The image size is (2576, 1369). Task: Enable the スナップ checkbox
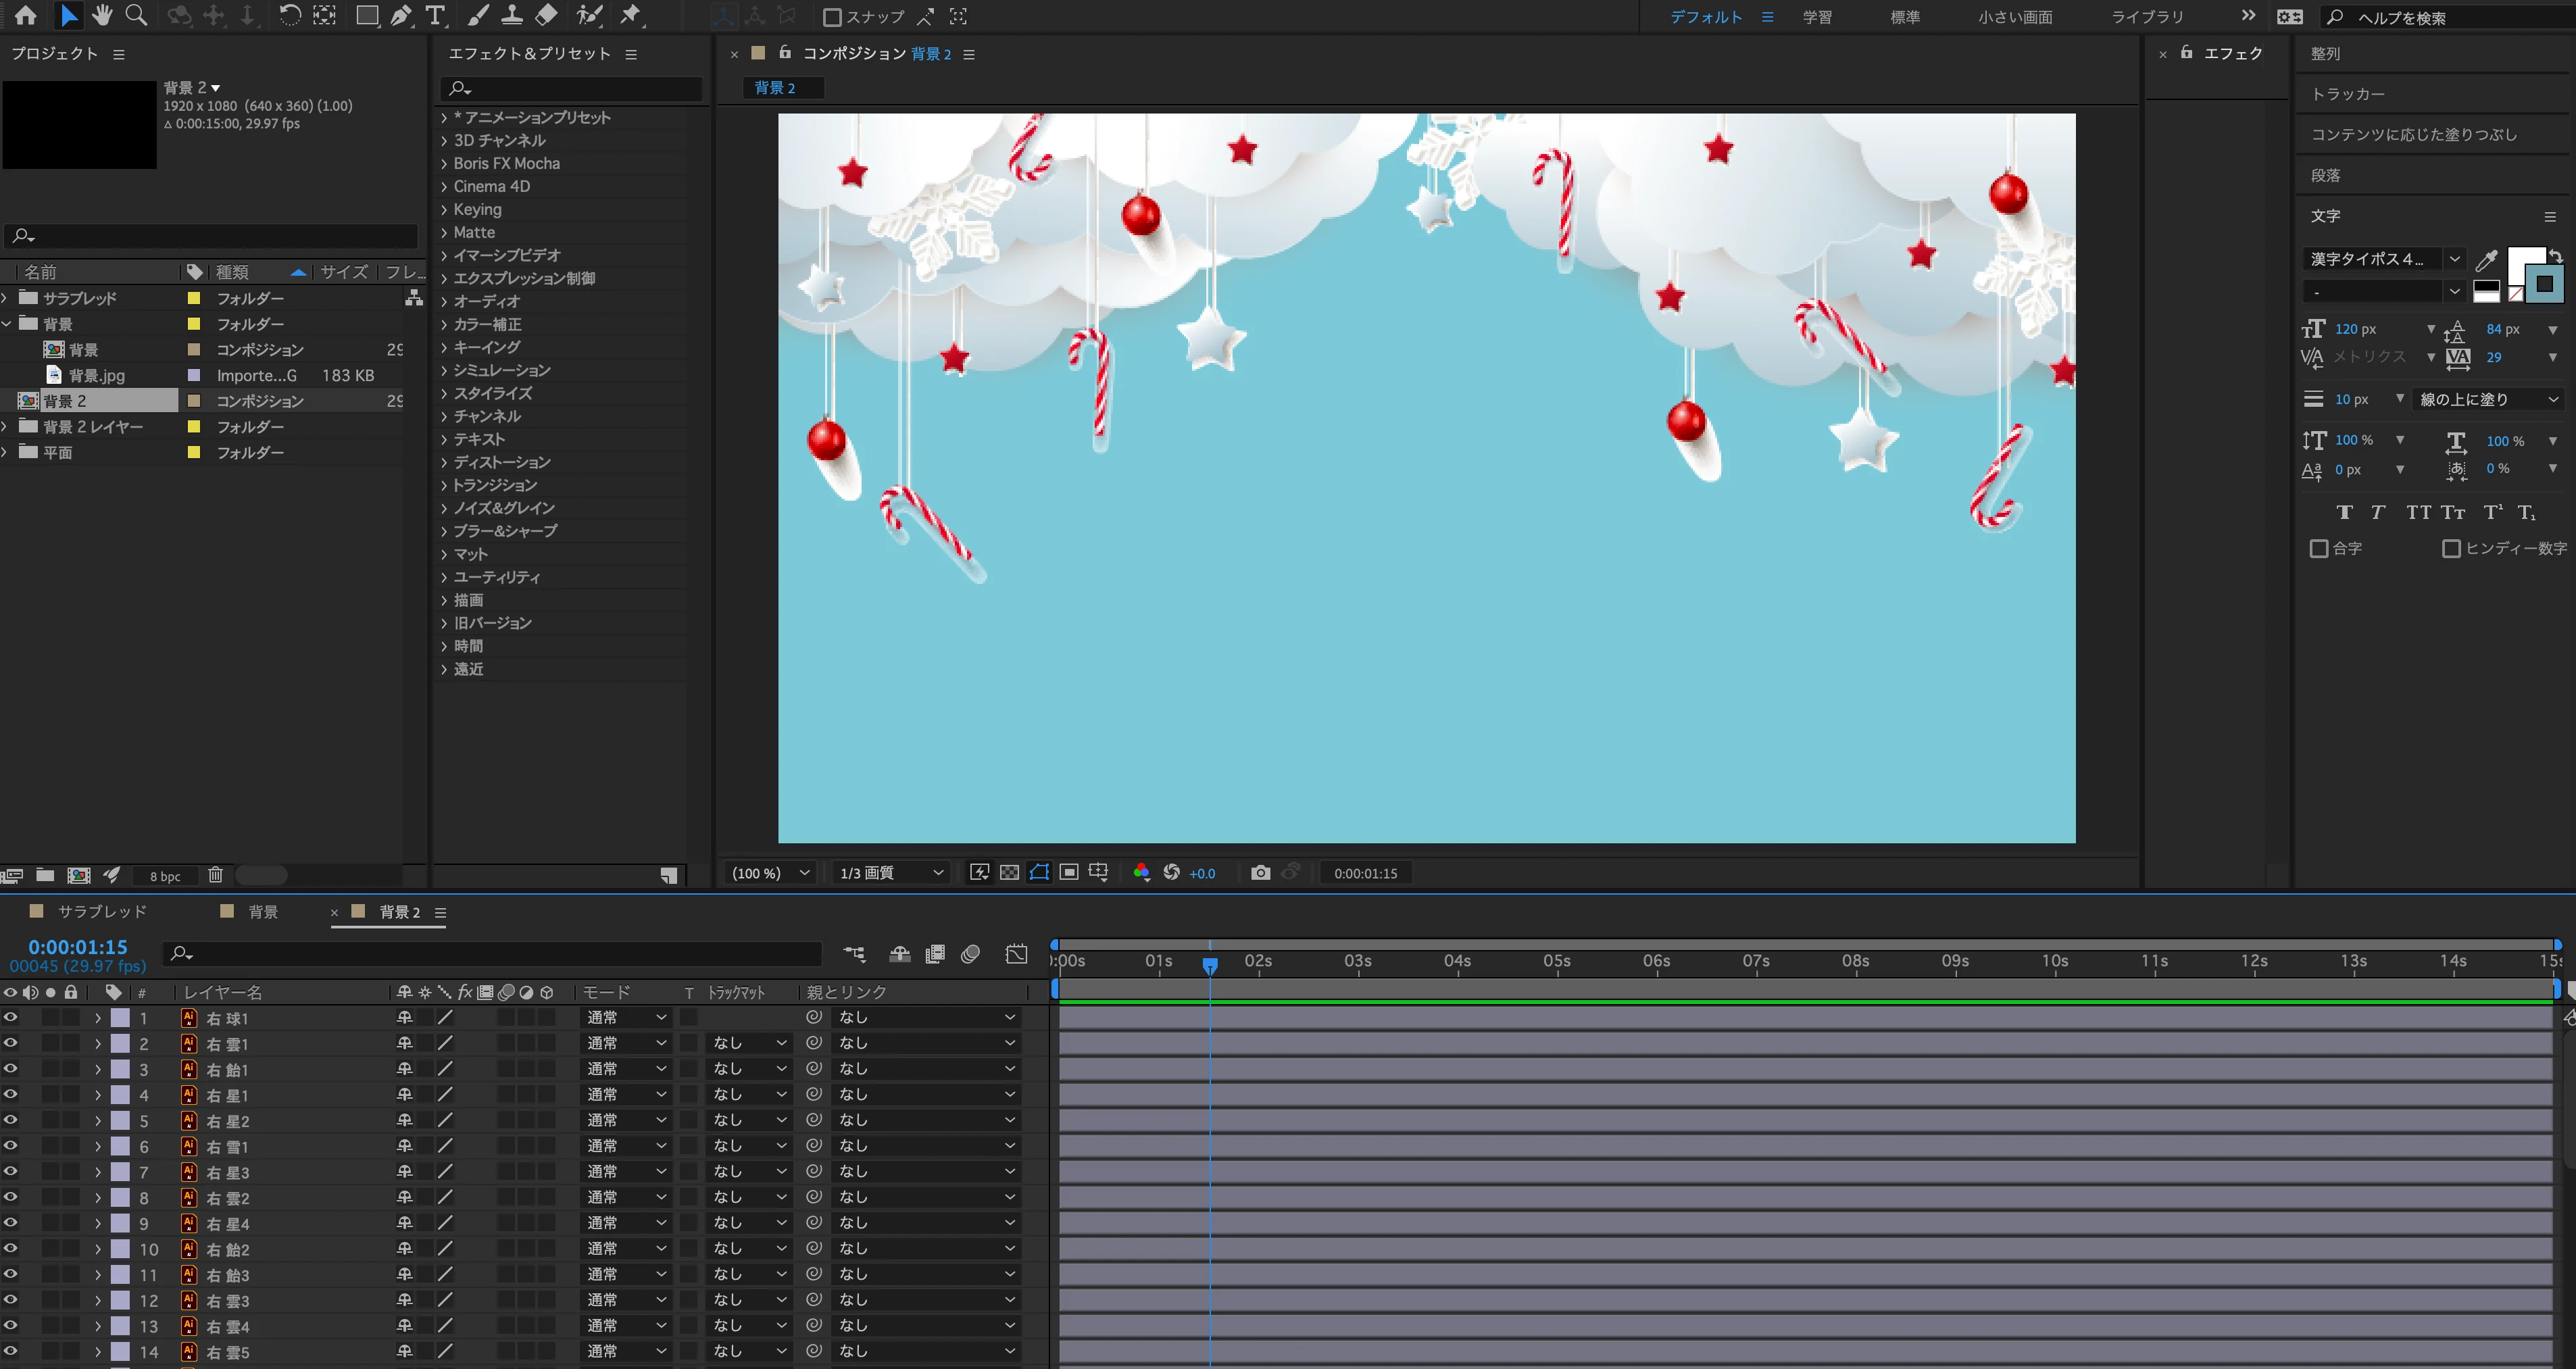click(x=832, y=17)
